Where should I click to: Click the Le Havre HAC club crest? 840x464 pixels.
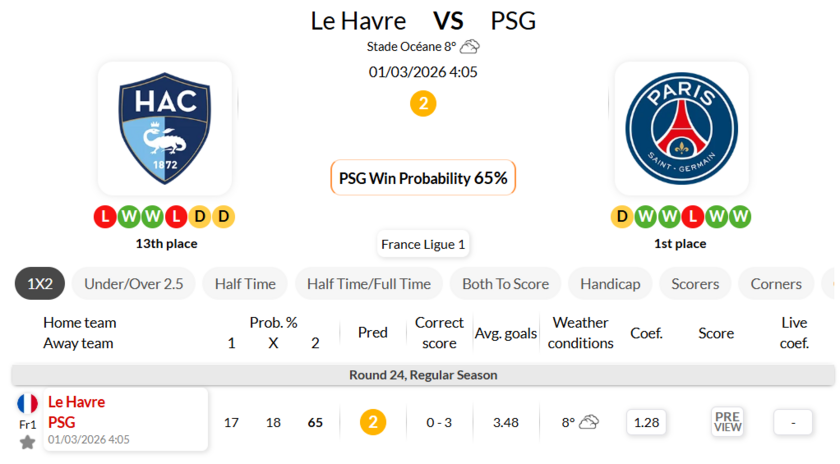click(165, 128)
